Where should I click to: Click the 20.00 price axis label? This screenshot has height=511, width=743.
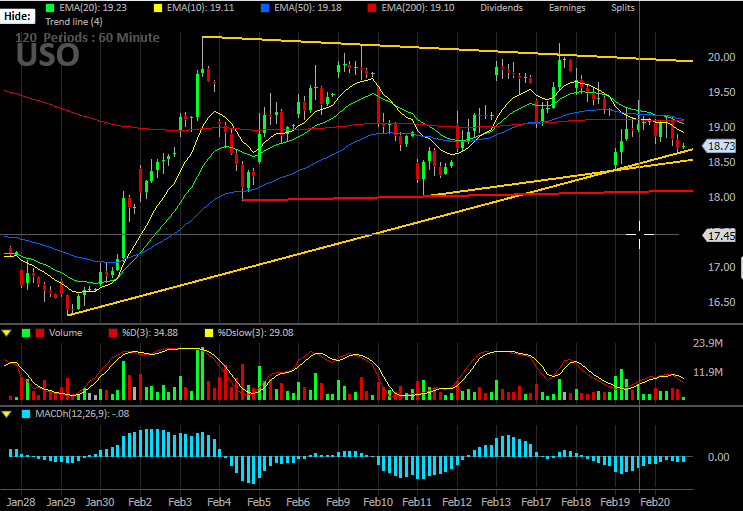(722, 57)
